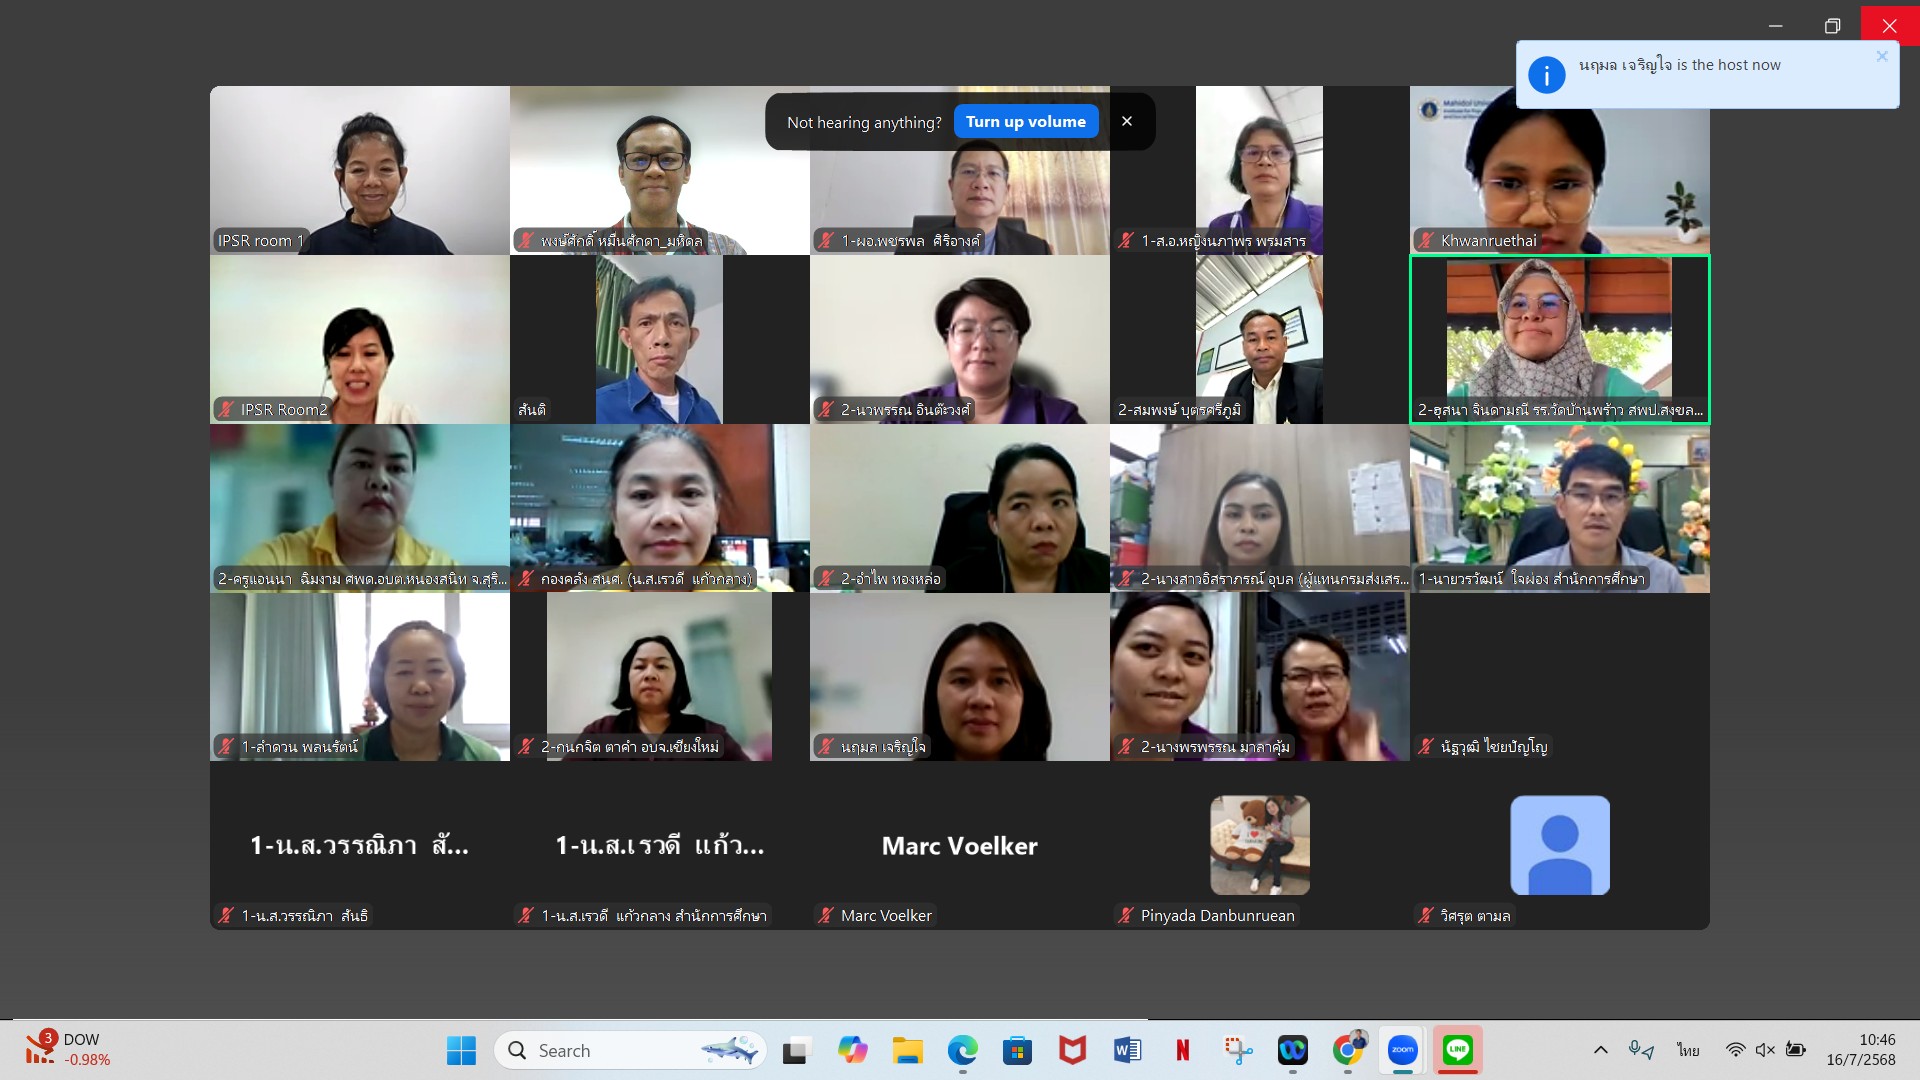Select Khwanruethai's video tile
The width and height of the screenshot is (1920, 1080).
[1559, 170]
